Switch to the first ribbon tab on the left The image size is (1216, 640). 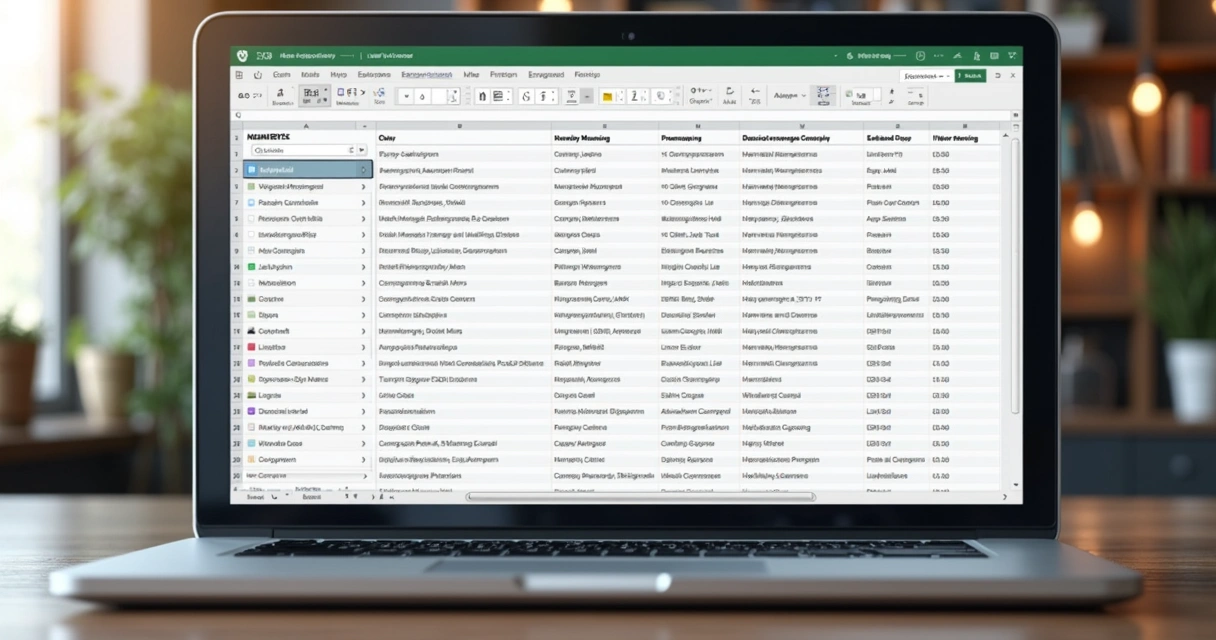click(283, 74)
